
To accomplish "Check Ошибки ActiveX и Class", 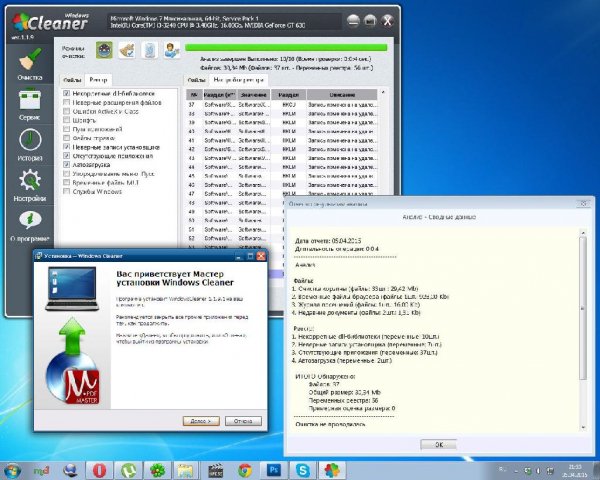I will [67, 111].
